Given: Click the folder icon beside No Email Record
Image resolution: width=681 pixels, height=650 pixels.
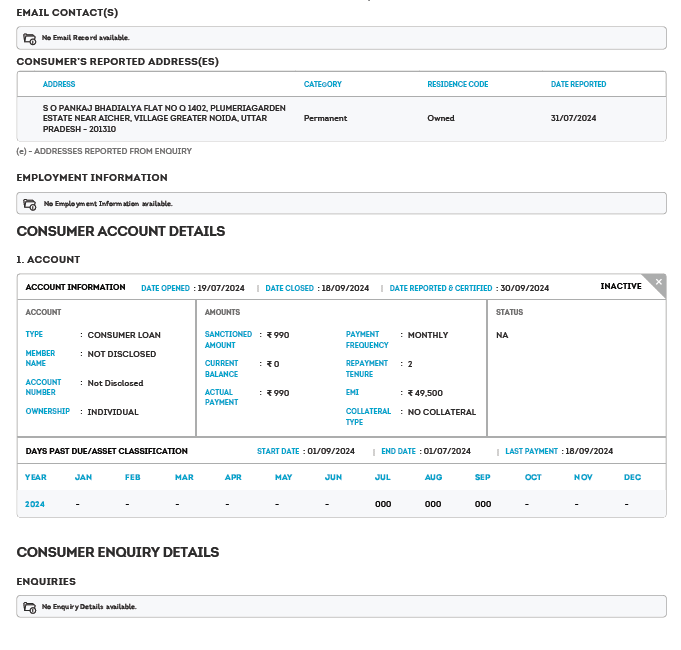Looking at the screenshot, I should (x=30, y=38).
